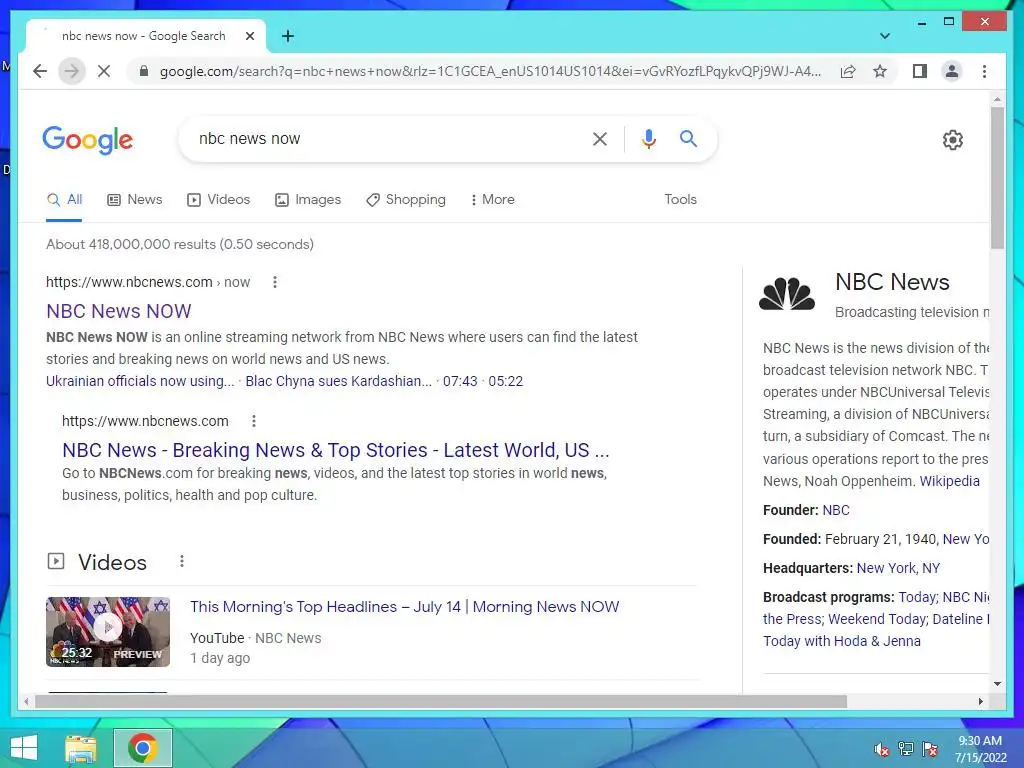Click the vertical scrollbar thumb
Viewport: 1024px width, 768px height.
coord(997,177)
